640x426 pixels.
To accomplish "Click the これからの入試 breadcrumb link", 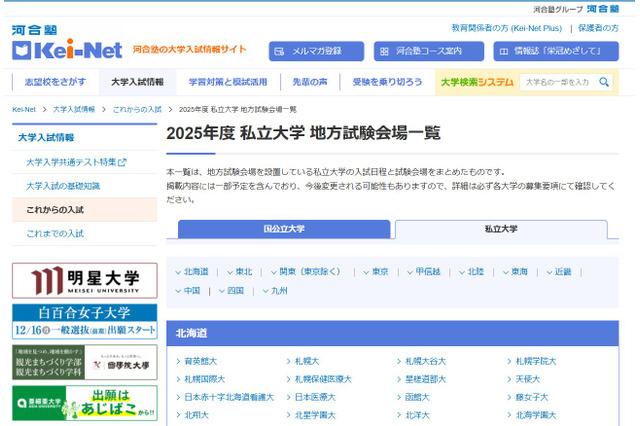I will pyautogui.click(x=137, y=109).
